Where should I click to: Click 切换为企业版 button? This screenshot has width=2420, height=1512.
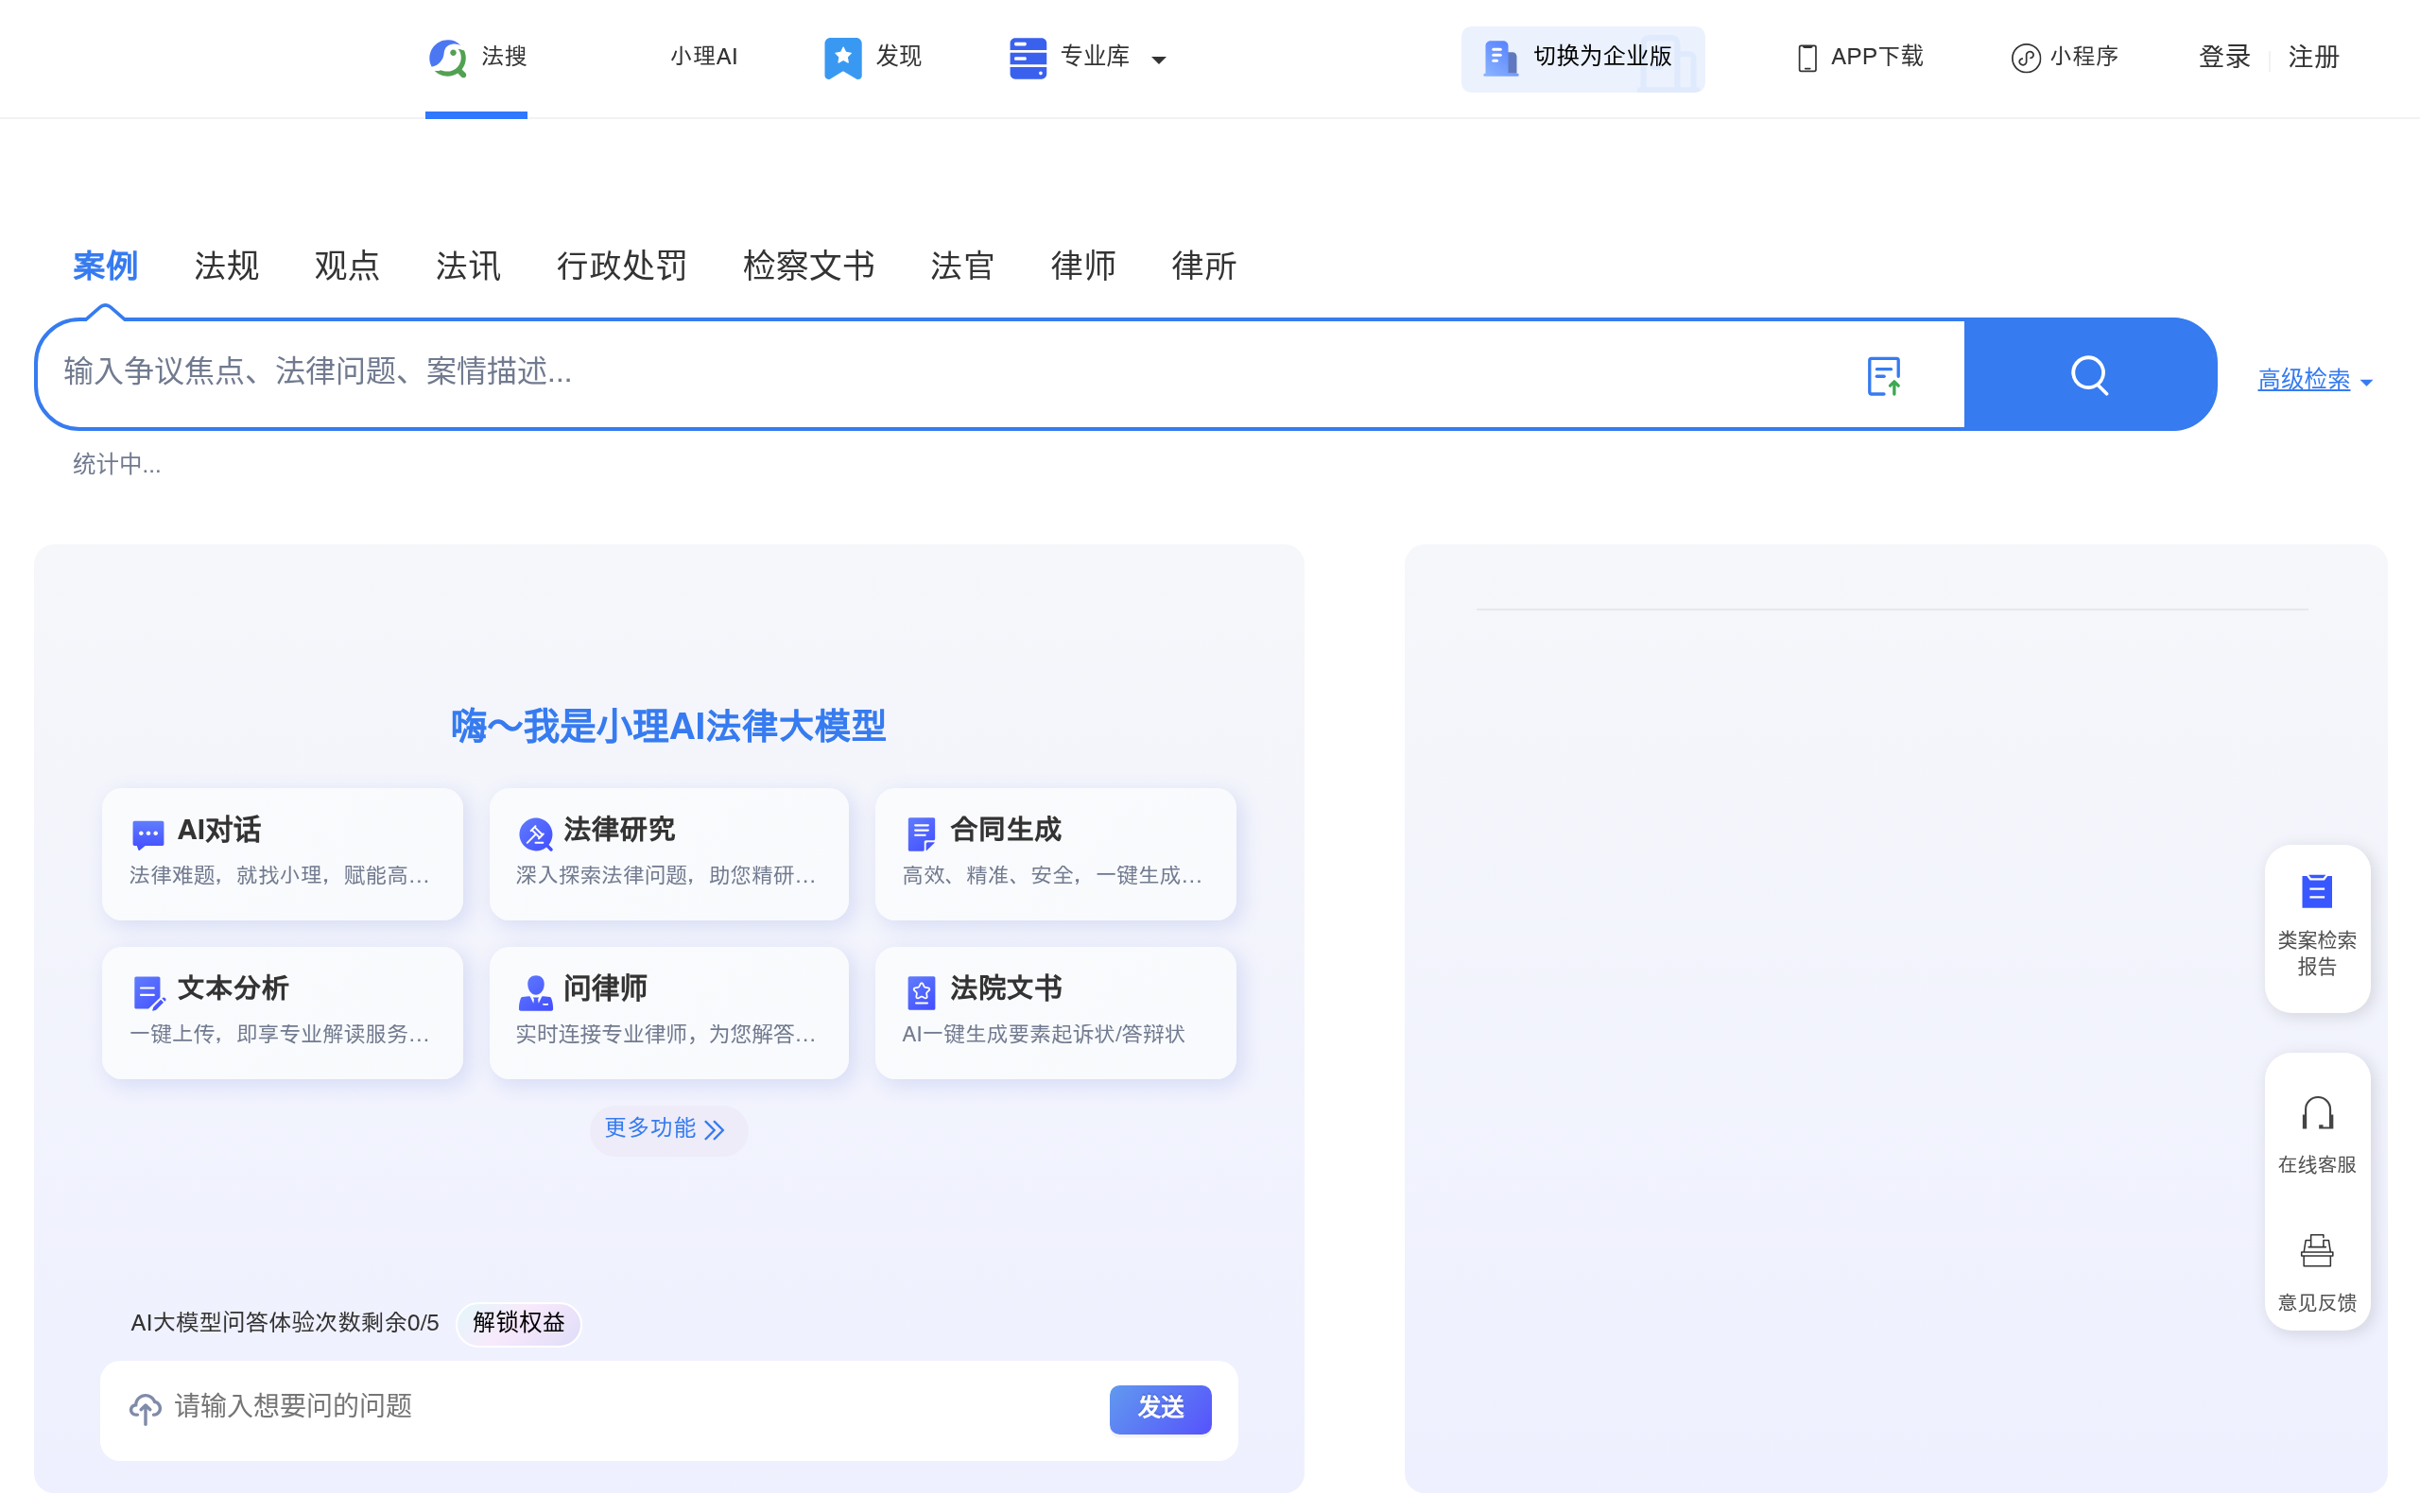pyautogui.click(x=1582, y=59)
